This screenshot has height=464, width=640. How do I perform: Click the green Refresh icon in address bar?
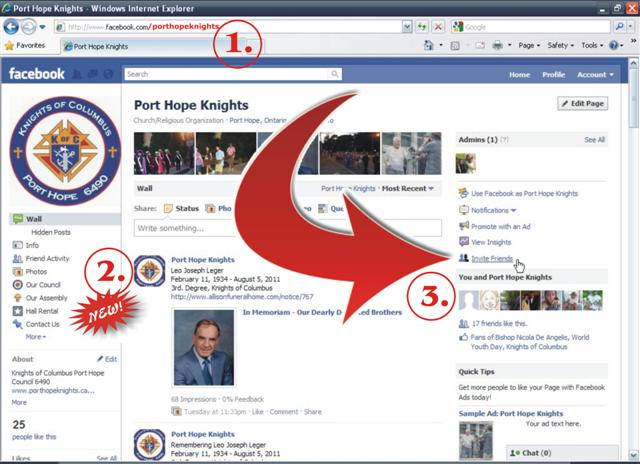(x=422, y=27)
